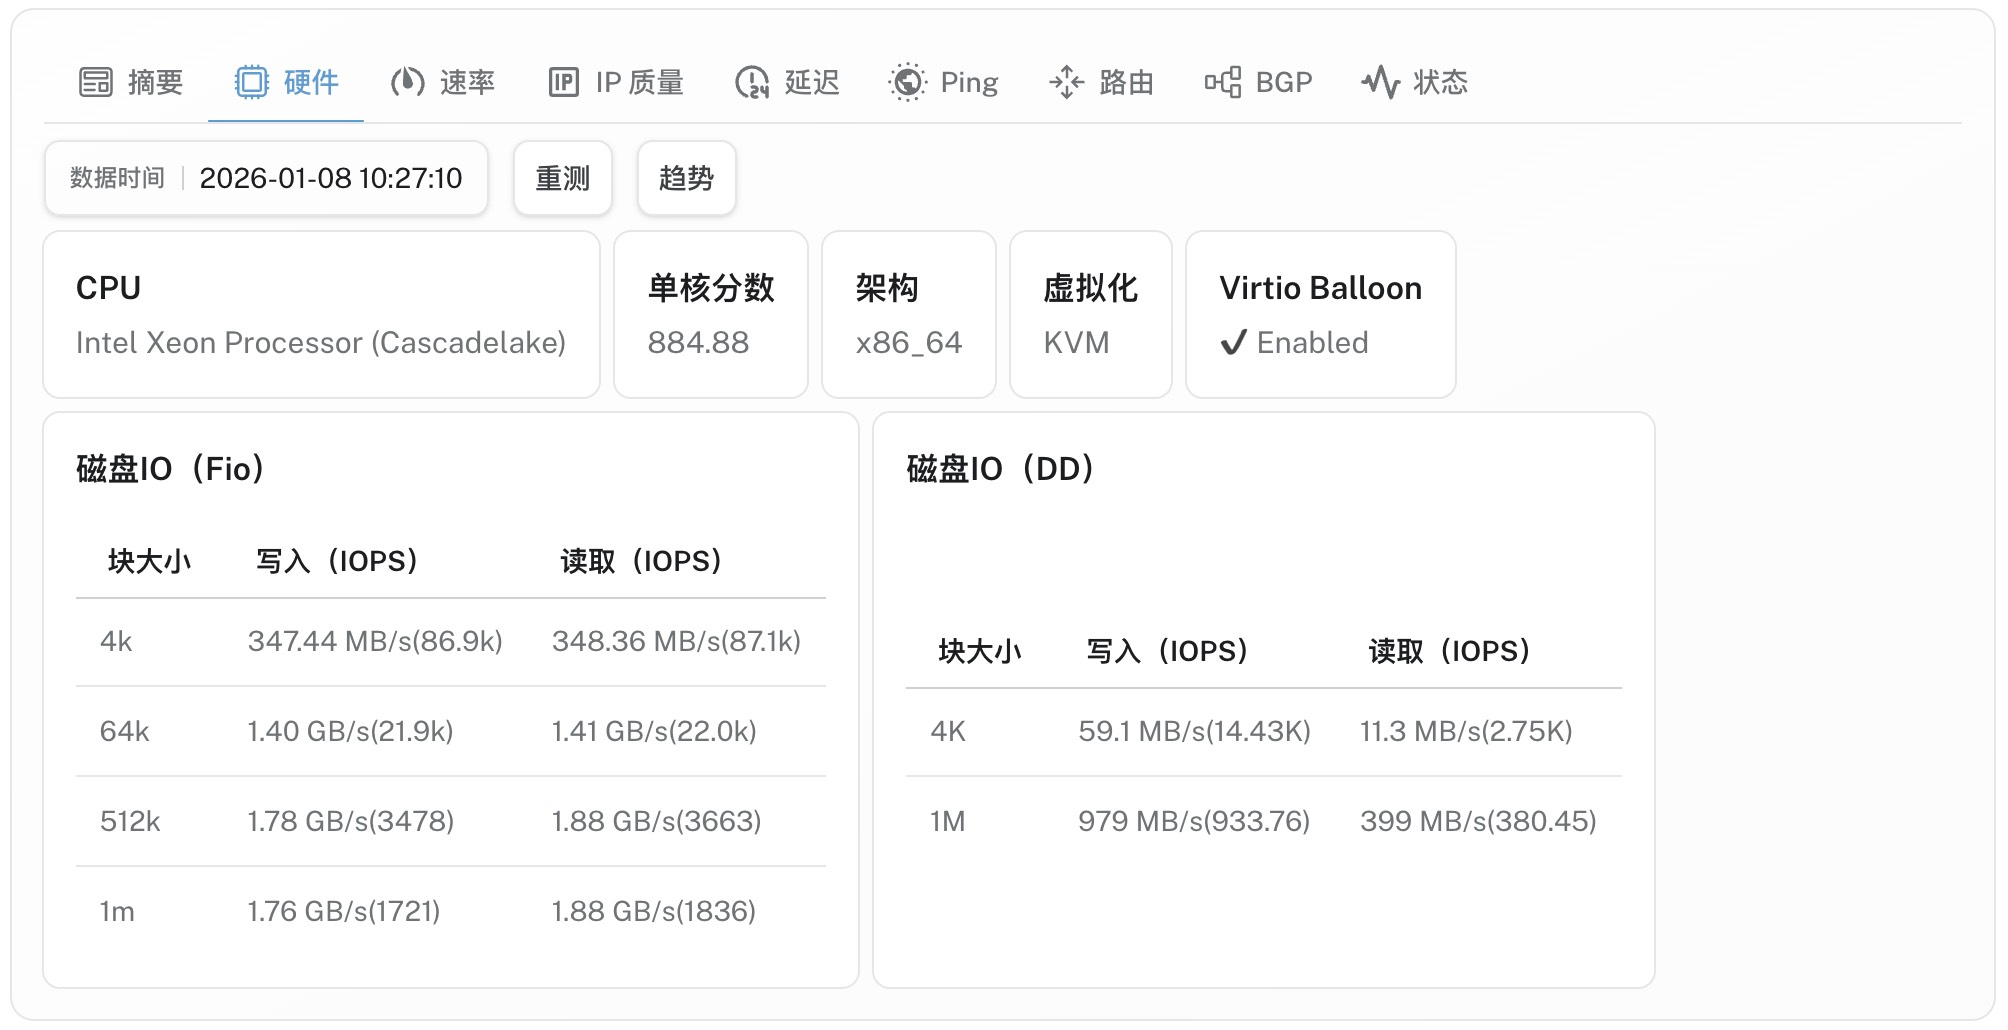2008x1030 pixels.
Task: Click the 速率 speedometer icon
Action: 407,83
